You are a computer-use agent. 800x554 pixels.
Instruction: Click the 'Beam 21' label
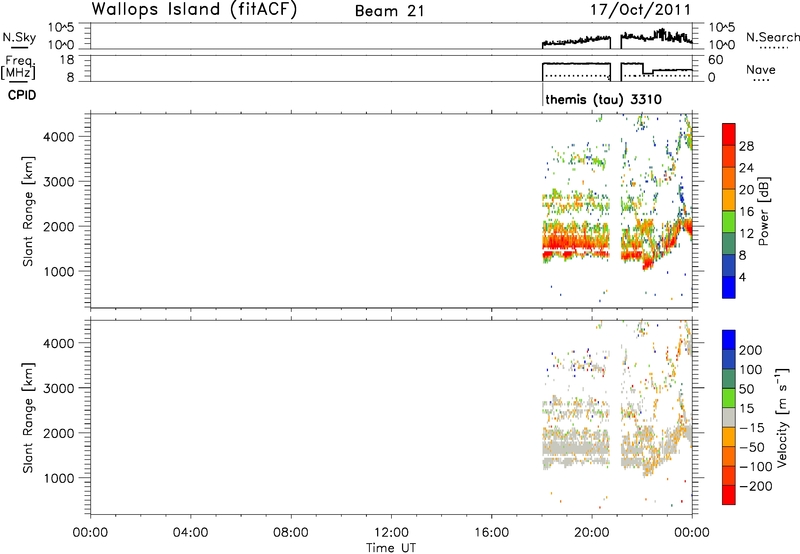pos(389,11)
